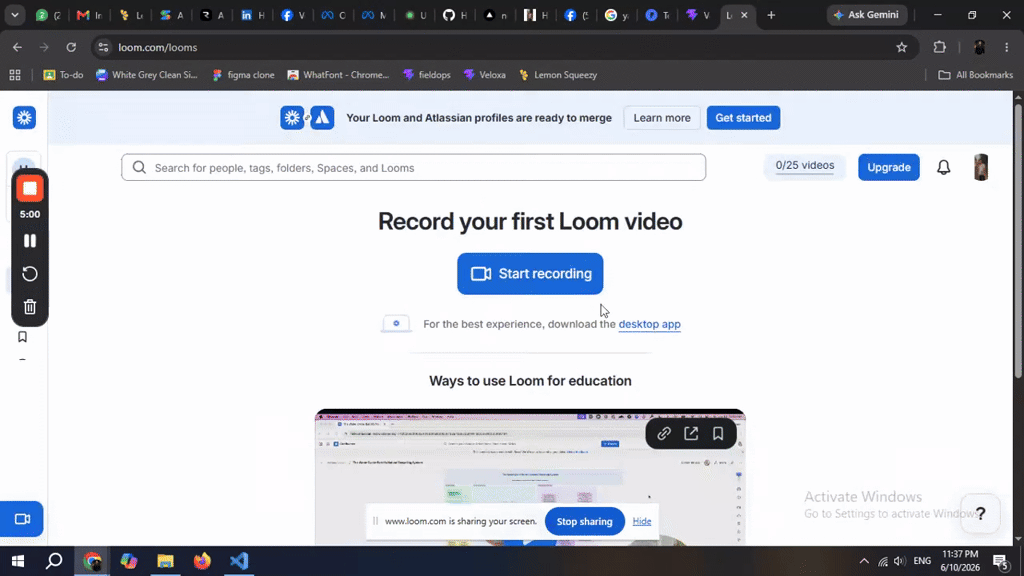
Task: Open Loom home logo in sidebar
Action: point(24,118)
